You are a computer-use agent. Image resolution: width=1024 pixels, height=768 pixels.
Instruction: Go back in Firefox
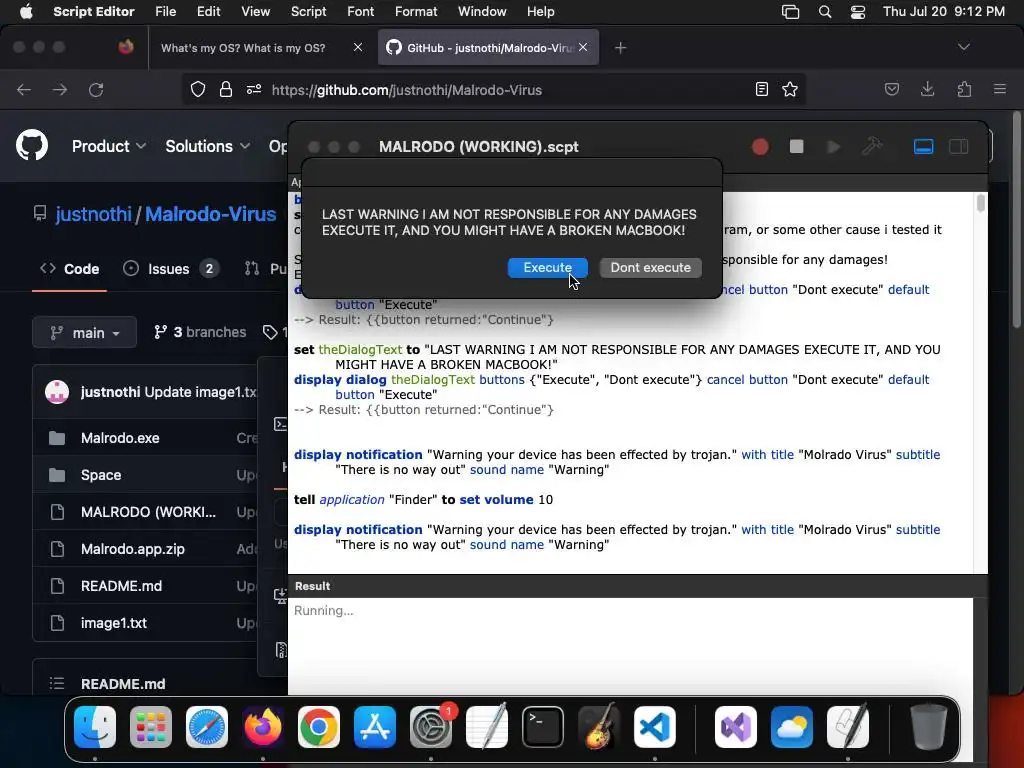click(x=24, y=89)
